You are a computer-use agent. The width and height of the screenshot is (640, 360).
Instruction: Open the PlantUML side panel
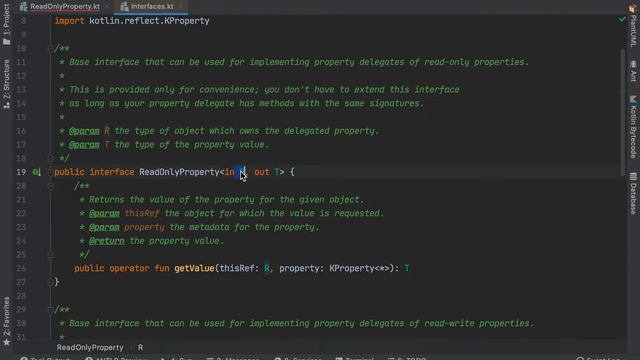click(633, 26)
